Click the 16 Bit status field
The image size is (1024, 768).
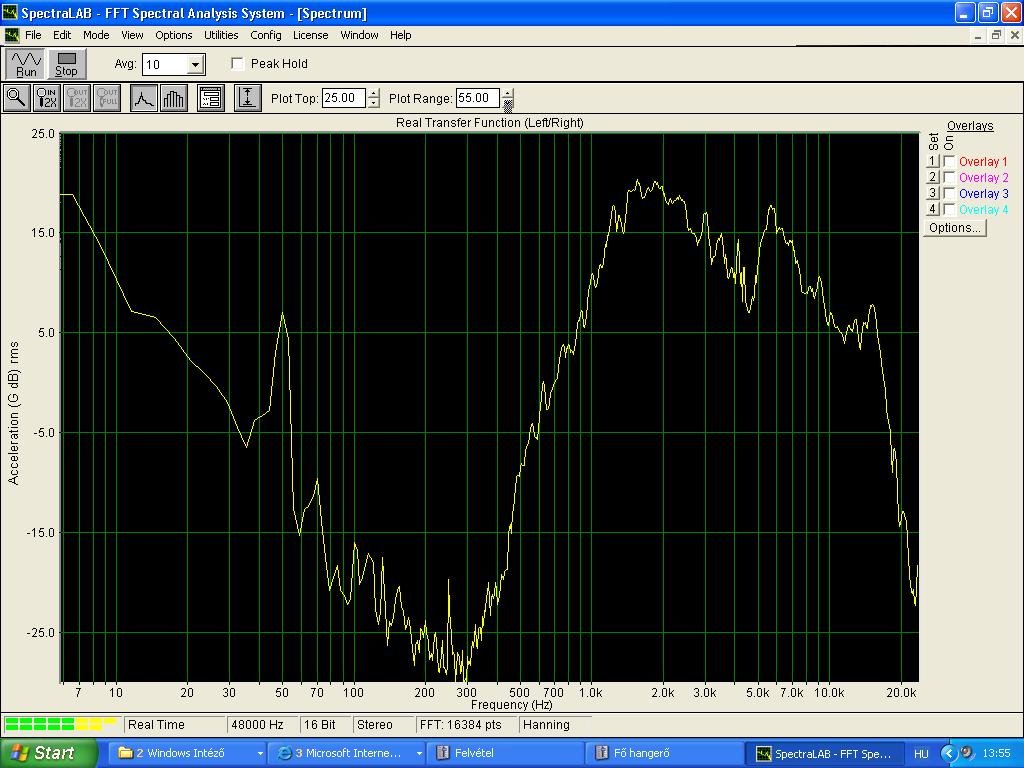324,724
